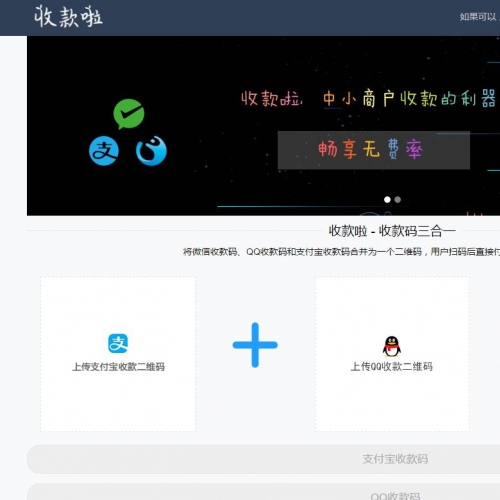
Task: Click the large blue plus sign
Action: click(x=255, y=345)
